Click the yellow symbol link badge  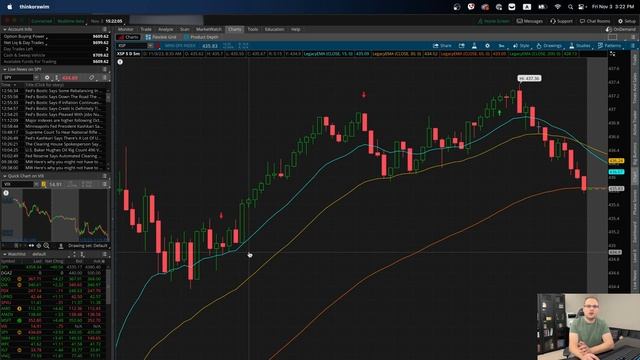[44, 184]
